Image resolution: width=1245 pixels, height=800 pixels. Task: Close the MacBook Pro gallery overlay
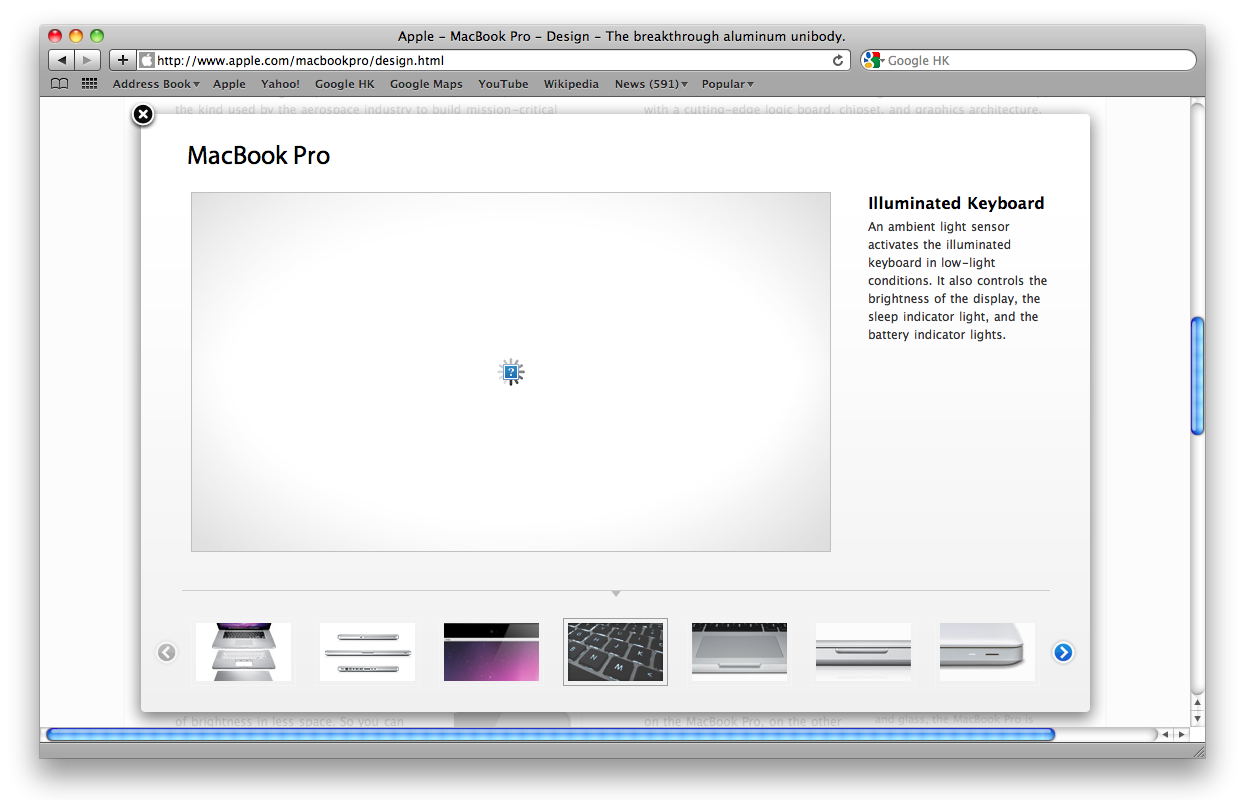pos(143,115)
